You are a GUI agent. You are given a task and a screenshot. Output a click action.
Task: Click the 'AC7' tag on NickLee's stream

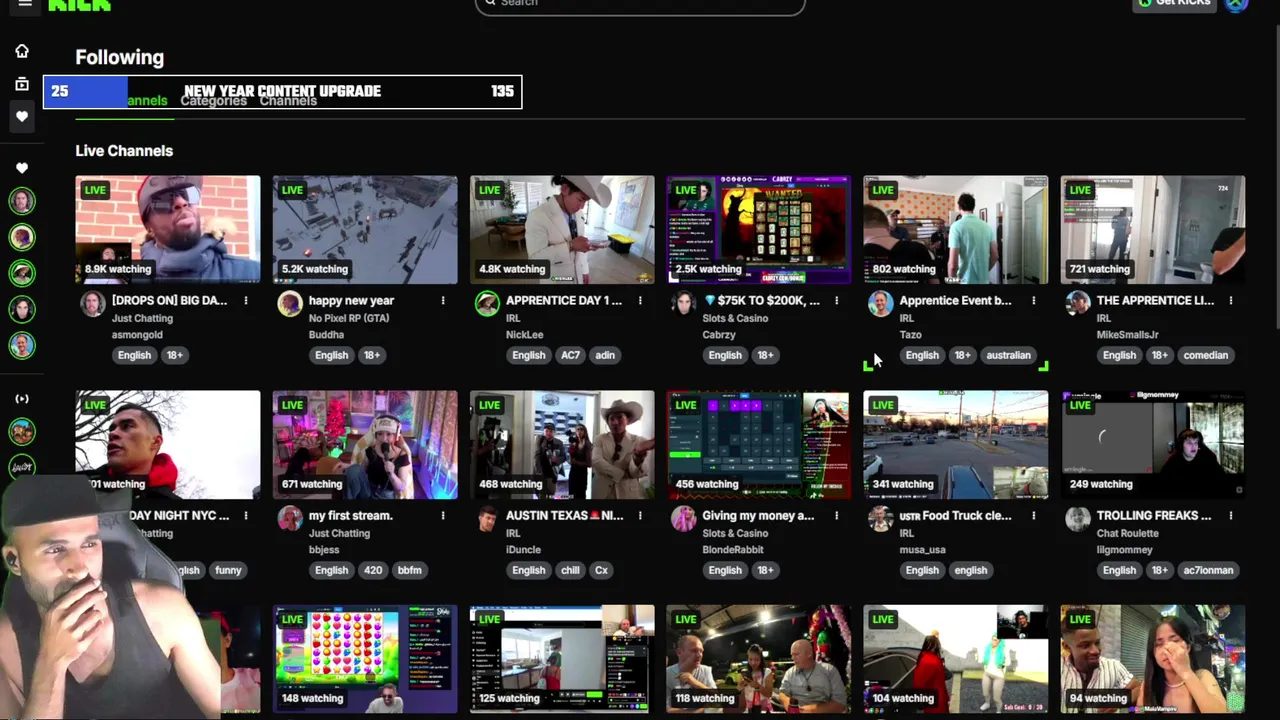pos(570,355)
